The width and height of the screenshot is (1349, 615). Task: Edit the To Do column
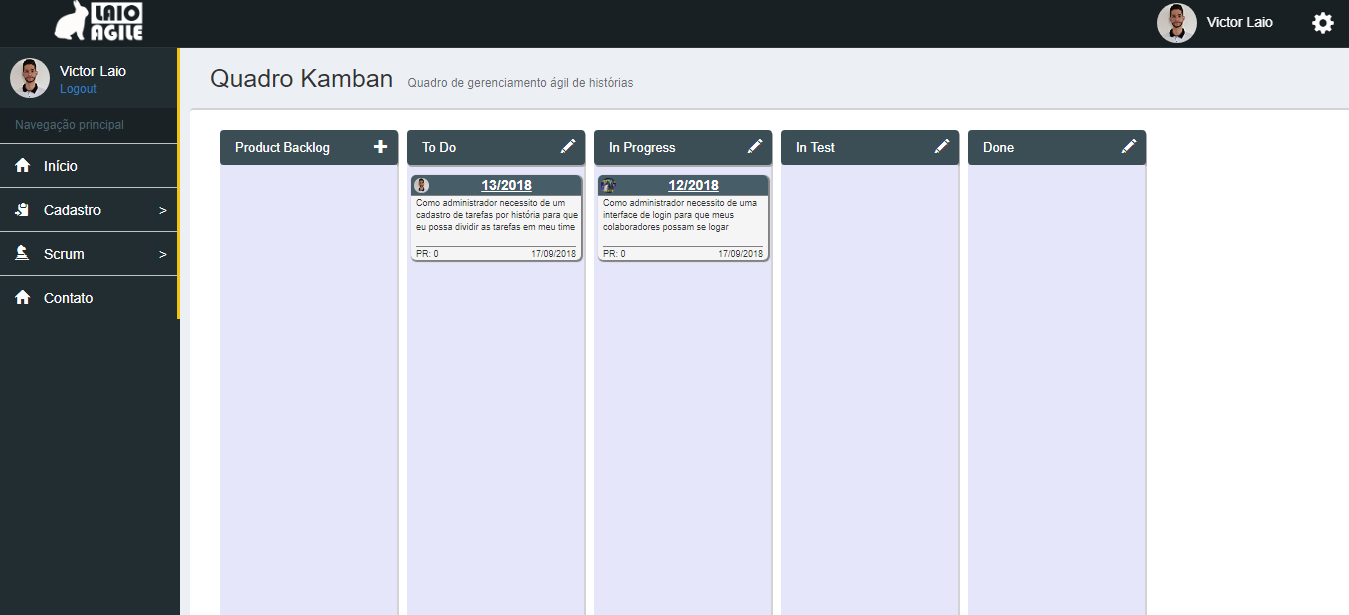[567, 146]
